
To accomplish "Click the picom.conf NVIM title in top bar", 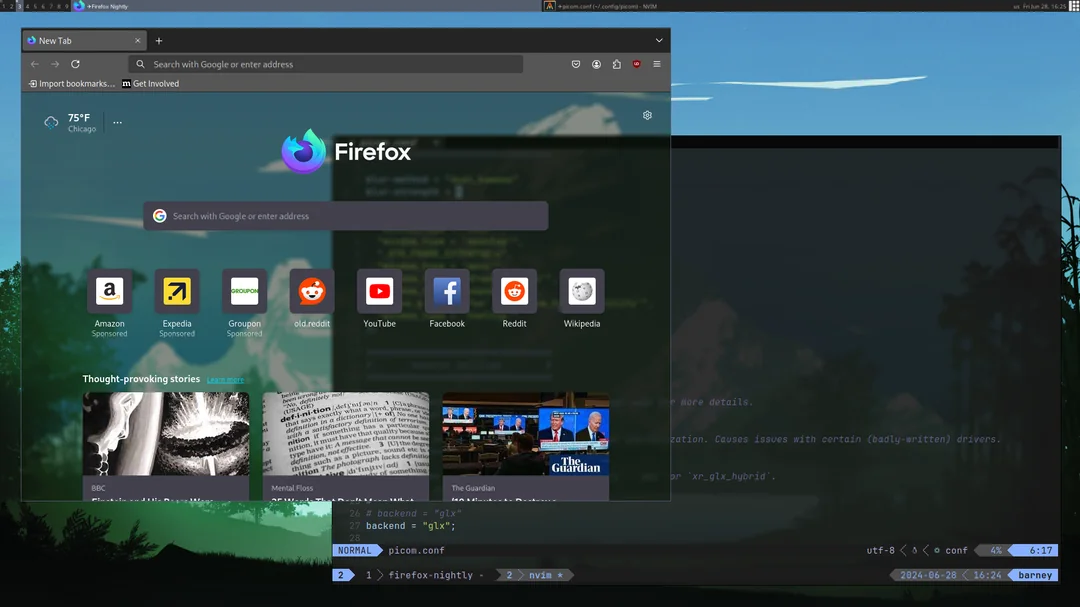I will coord(607,6).
